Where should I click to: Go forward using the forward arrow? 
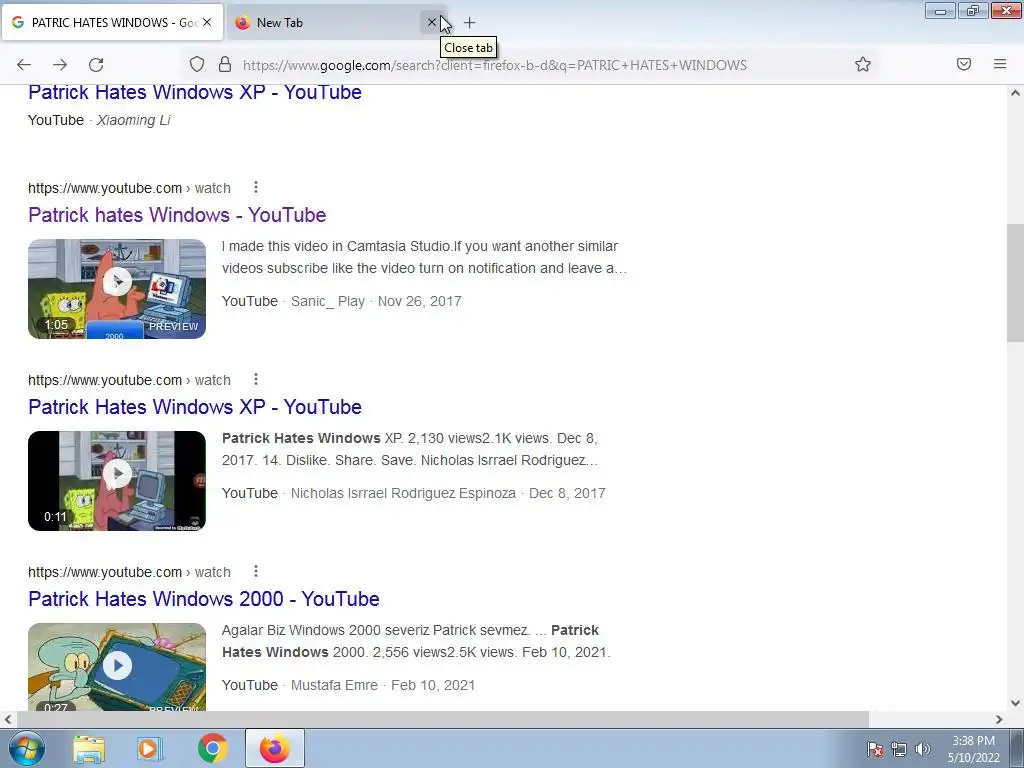point(60,65)
